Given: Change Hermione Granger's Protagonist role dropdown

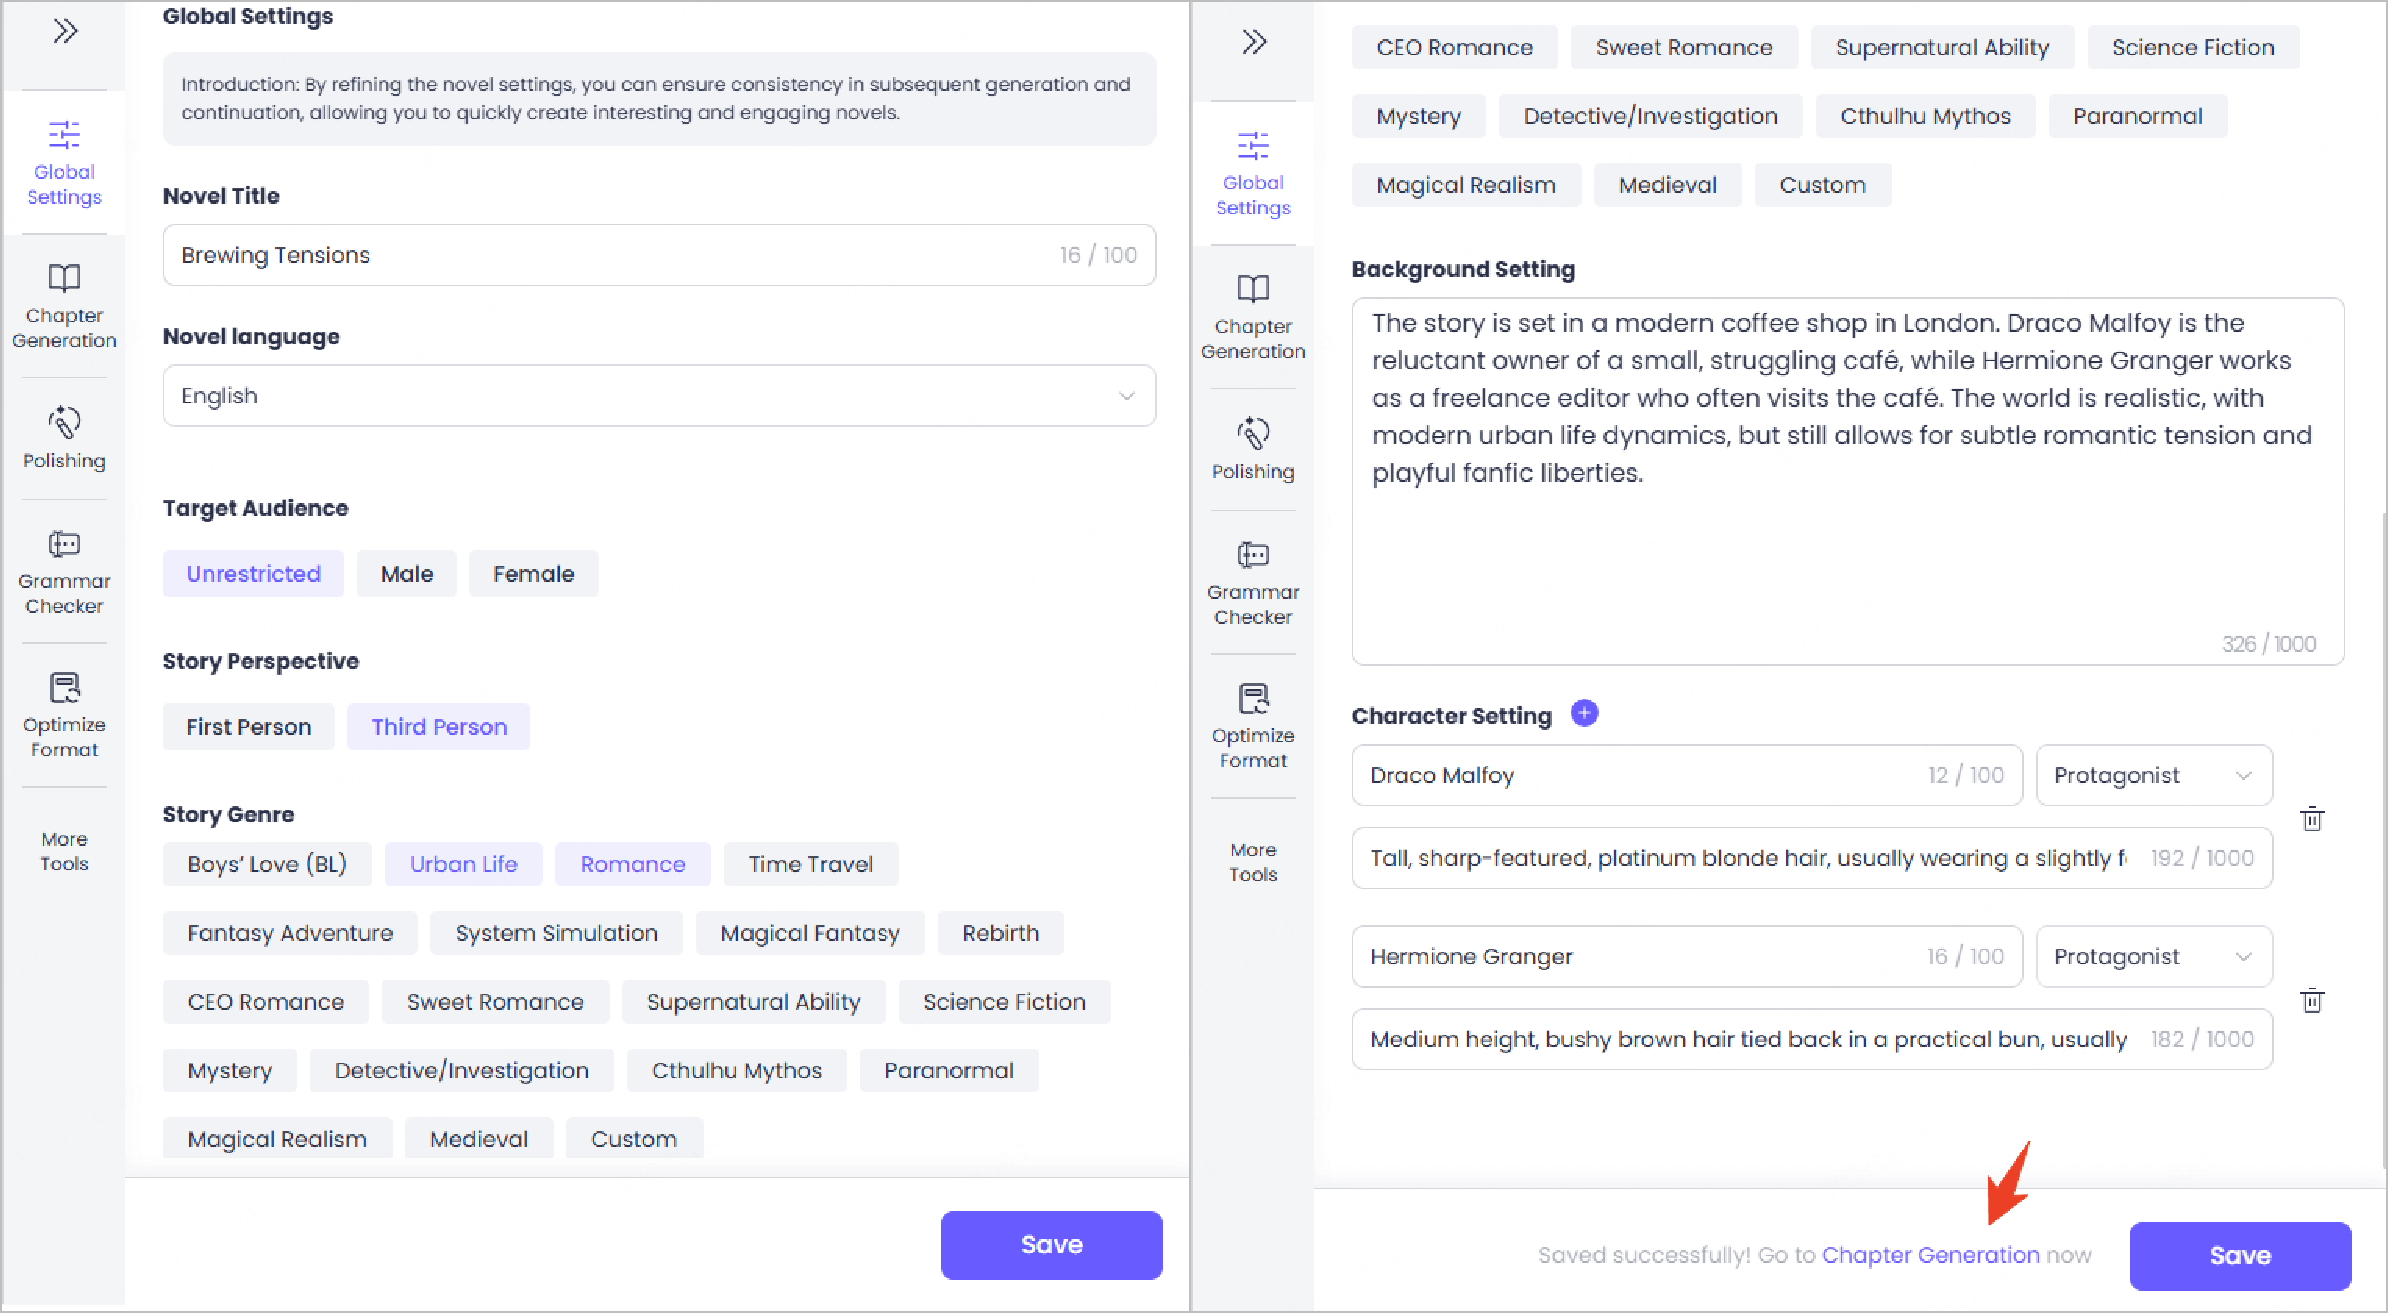Looking at the screenshot, I should tap(2154, 956).
